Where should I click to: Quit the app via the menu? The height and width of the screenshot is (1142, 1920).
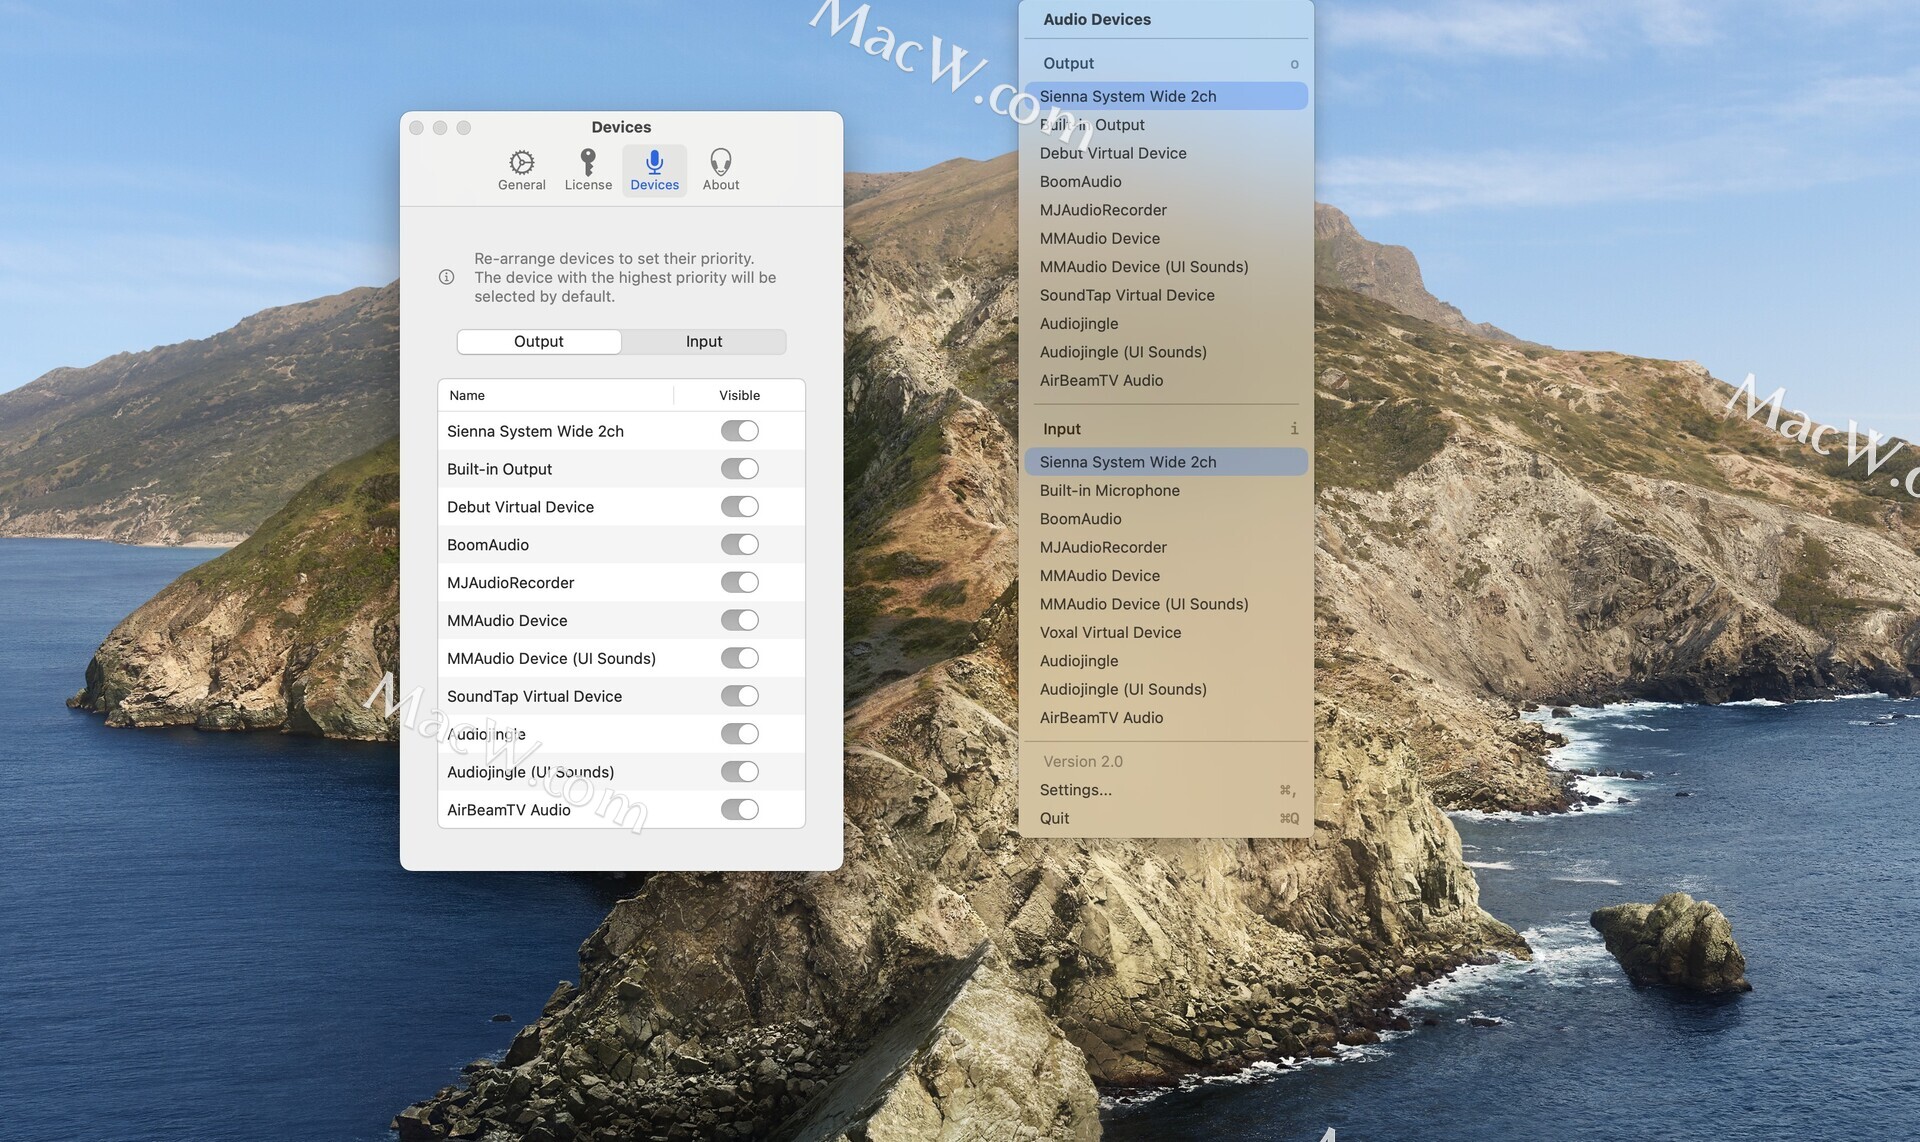coord(1054,818)
